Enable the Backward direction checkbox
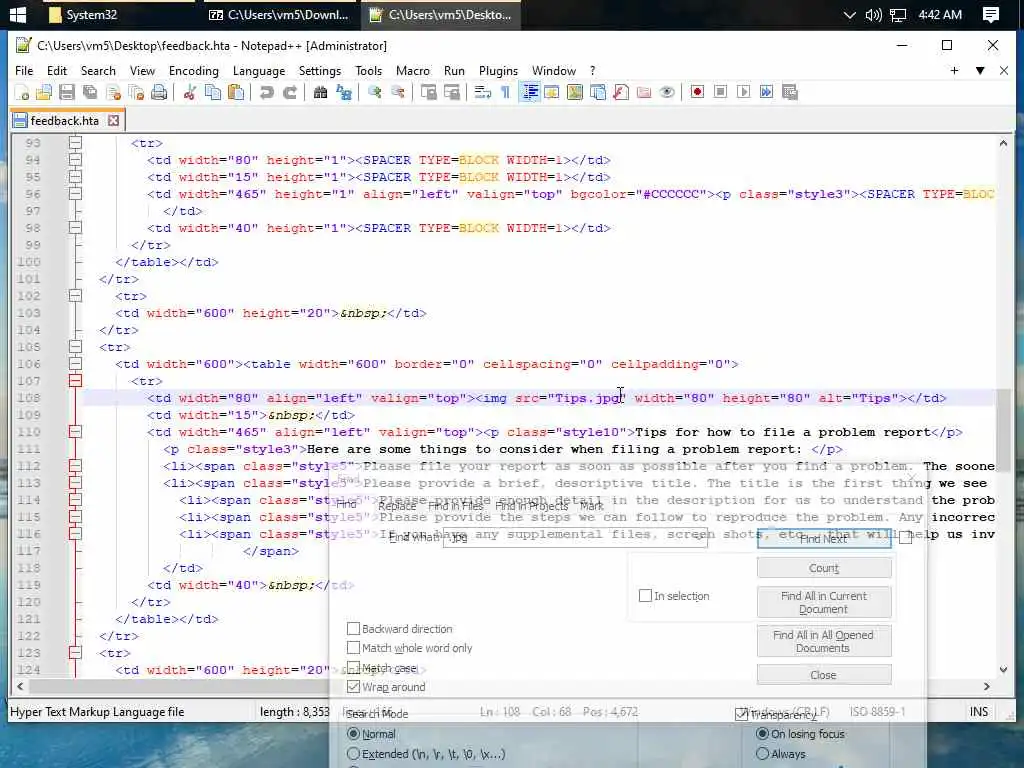The height and width of the screenshot is (768, 1024). (x=353, y=629)
